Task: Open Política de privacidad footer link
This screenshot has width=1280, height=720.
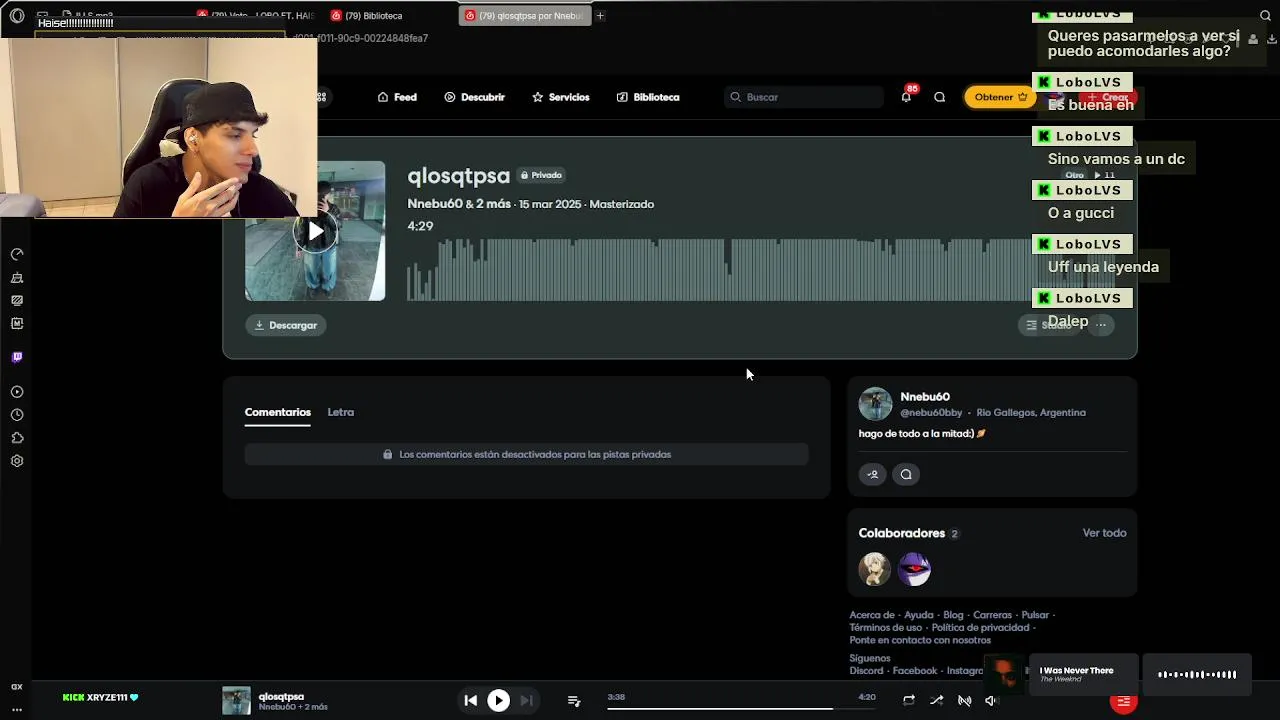Action: pyautogui.click(x=980, y=628)
